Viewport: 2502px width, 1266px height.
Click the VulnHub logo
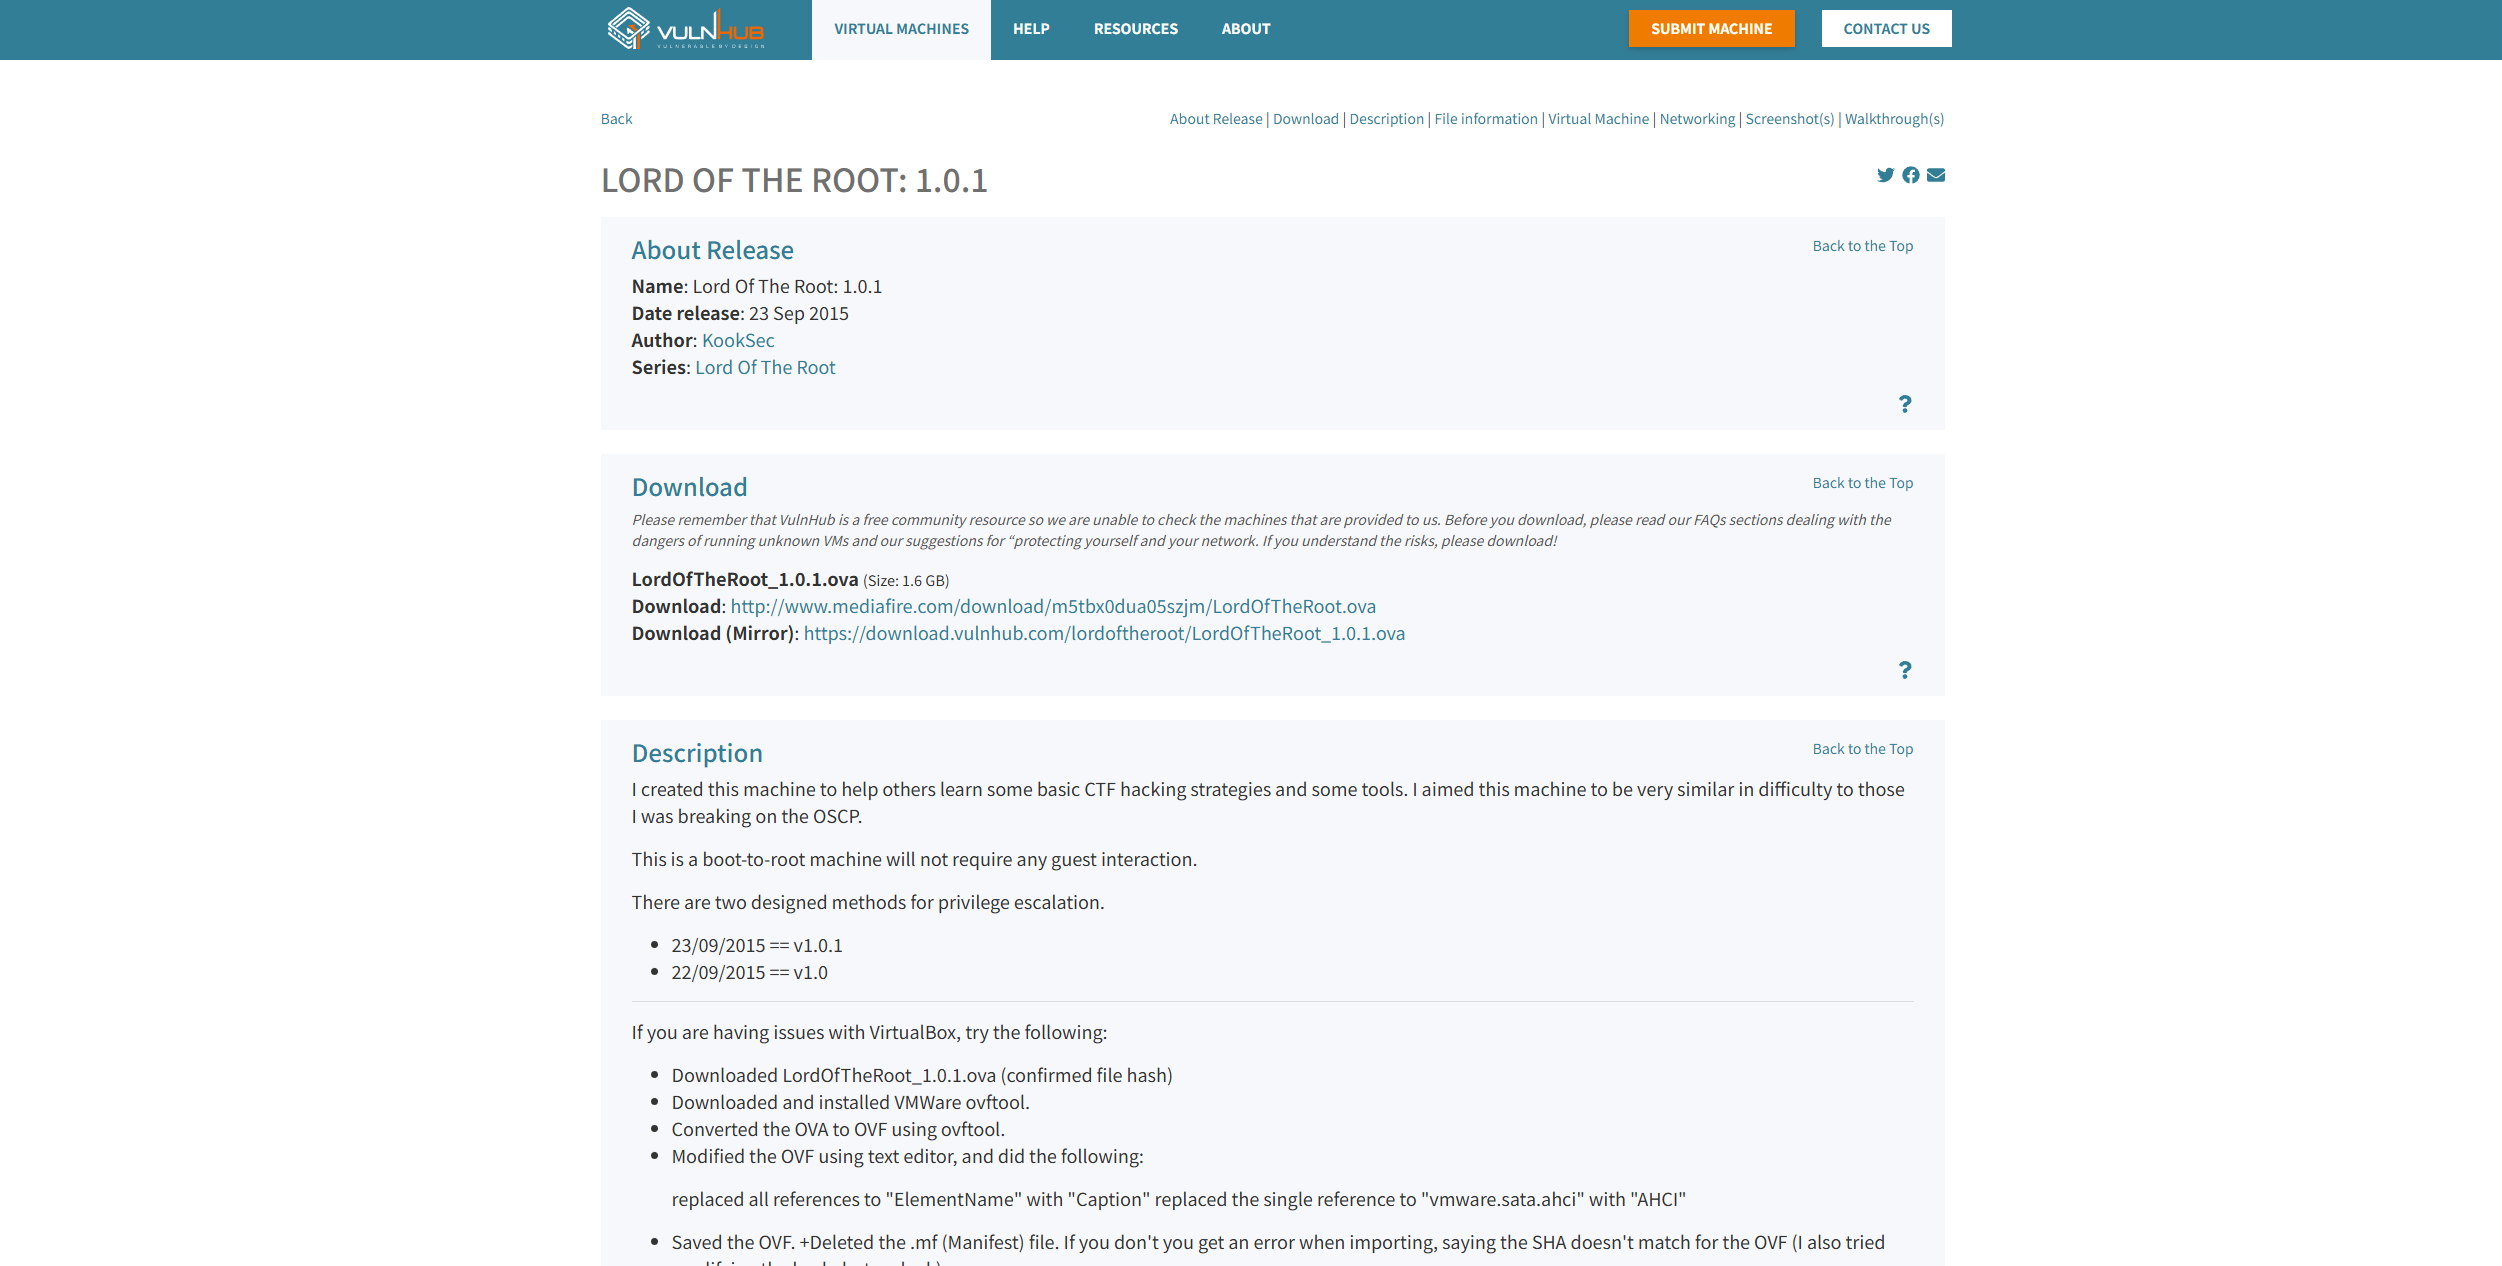686,29
